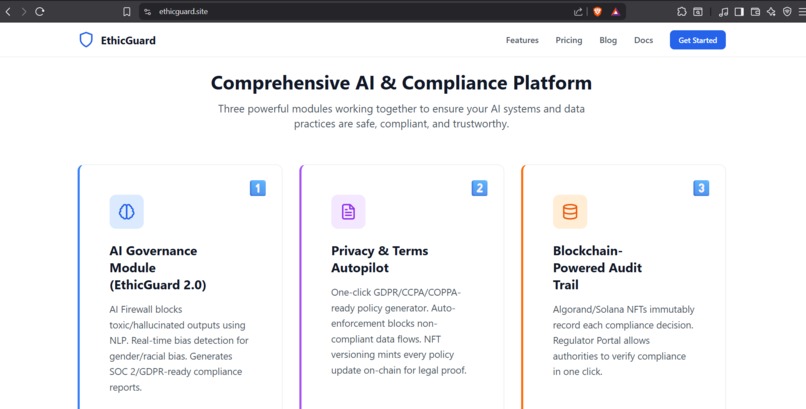Click the Privacy & Terms Autopilot heading
This screenshot has width=806, height=409.
point(379,259)
